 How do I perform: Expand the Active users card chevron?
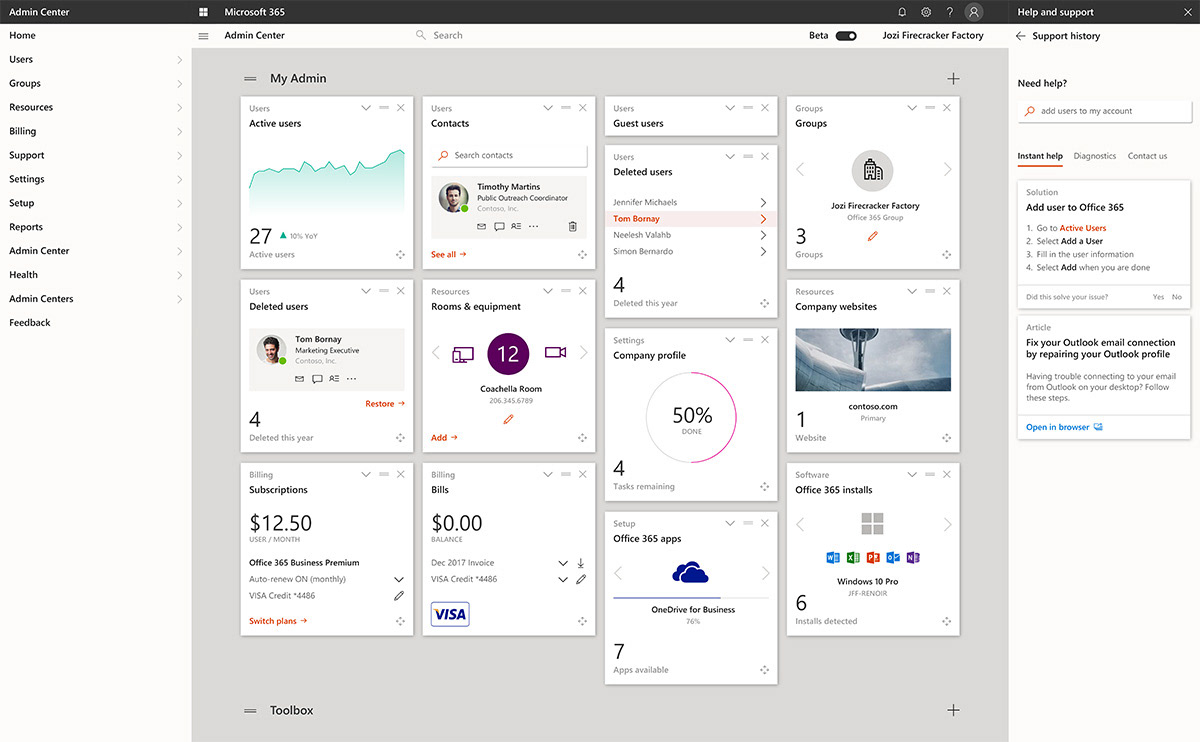[x=366, y=108]
